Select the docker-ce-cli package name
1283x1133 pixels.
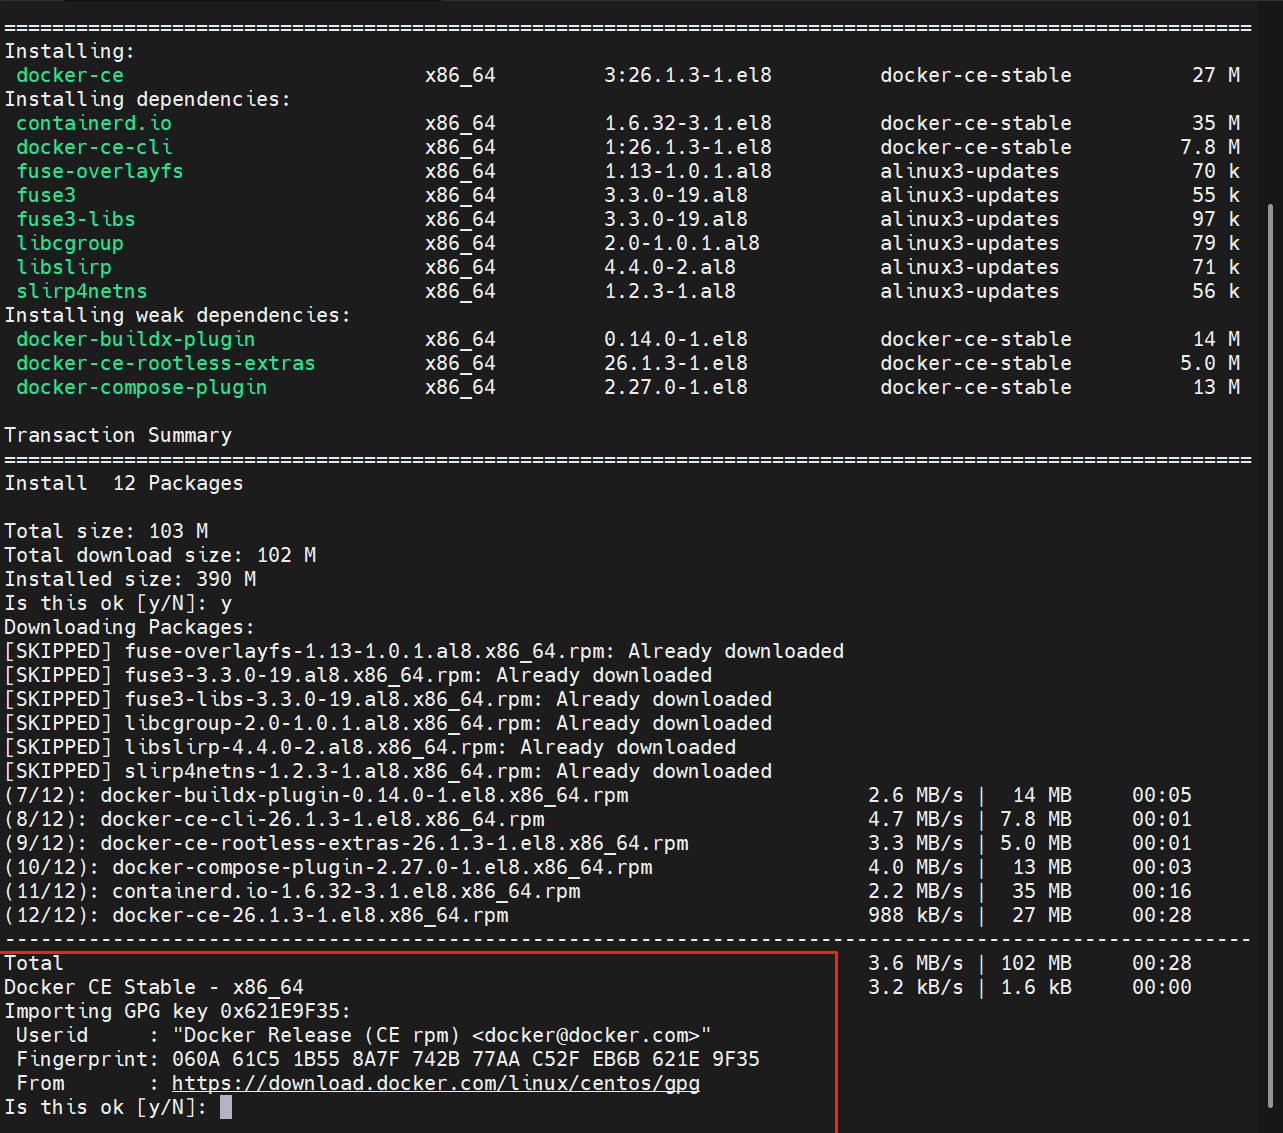tap(93, 147)
